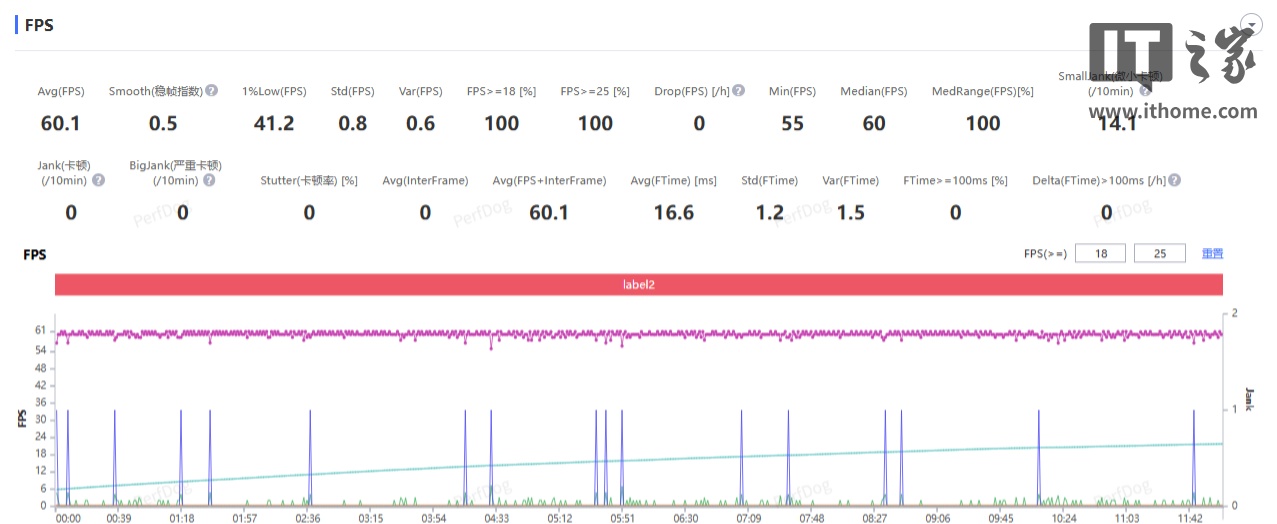Click the Avg(FTime) value 16.6
Image resolution: width=1277 pixels, height=524 pixels.
pos(674,212)
